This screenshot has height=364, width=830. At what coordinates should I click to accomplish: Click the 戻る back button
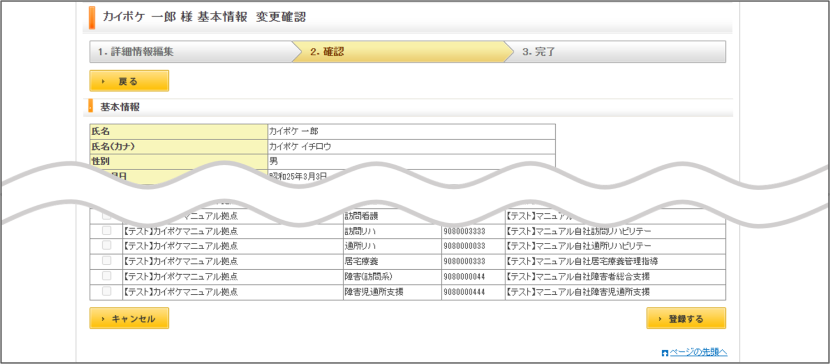129,81
